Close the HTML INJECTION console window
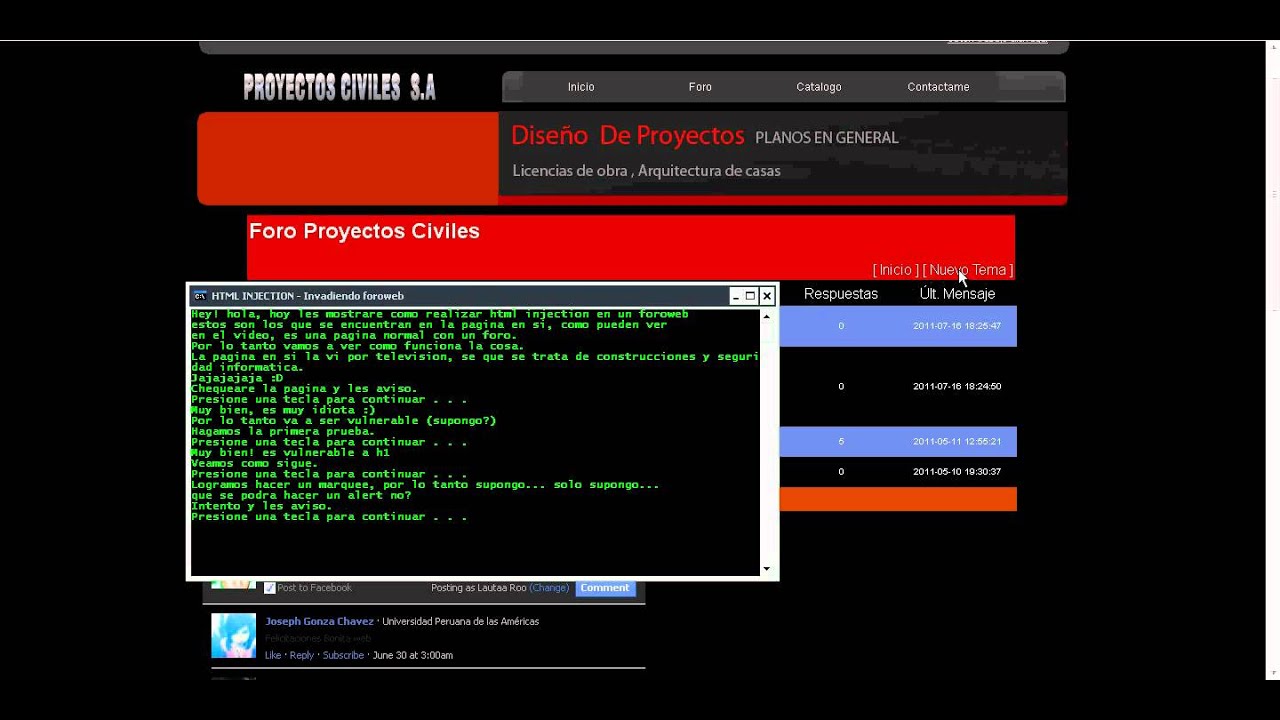The width and height of the screenshot is (1280, 720). pos(767,296)
